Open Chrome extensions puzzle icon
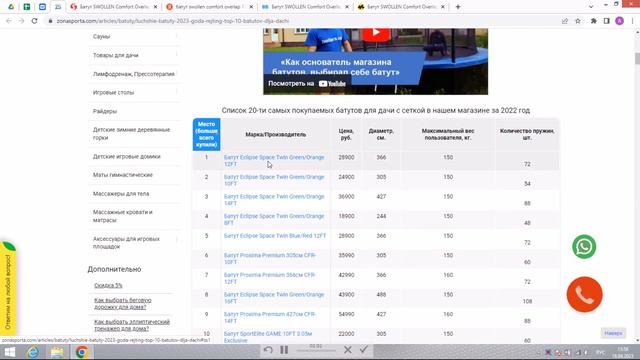This screenshot has width=640, height=360. point(593,21)
